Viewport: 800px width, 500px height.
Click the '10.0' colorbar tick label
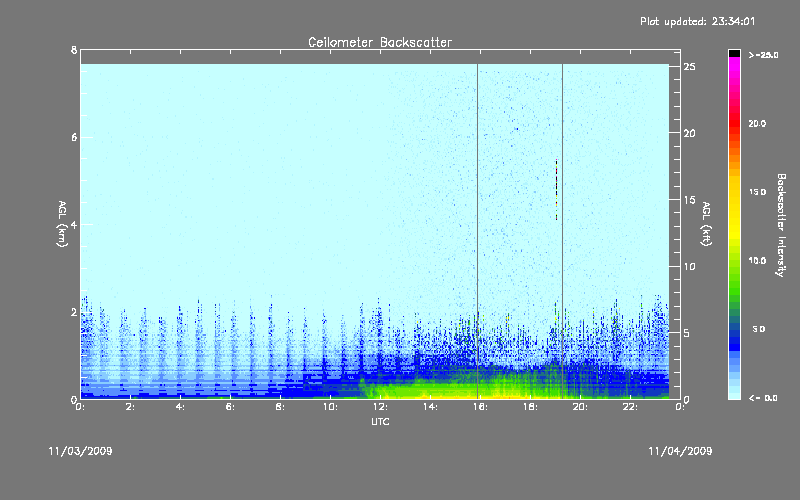[x=757, y=261]
